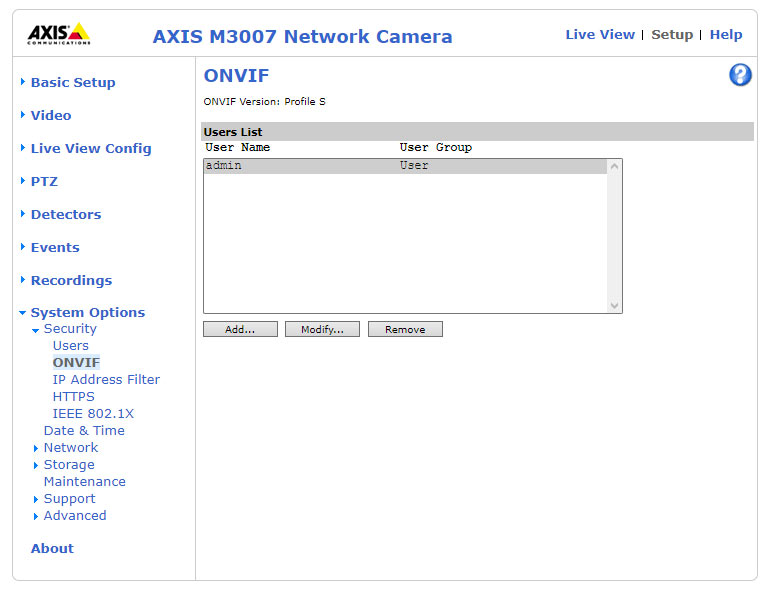Open the Detectors menu
Viewport: 776px width, 598px height.
pos(66,214)
